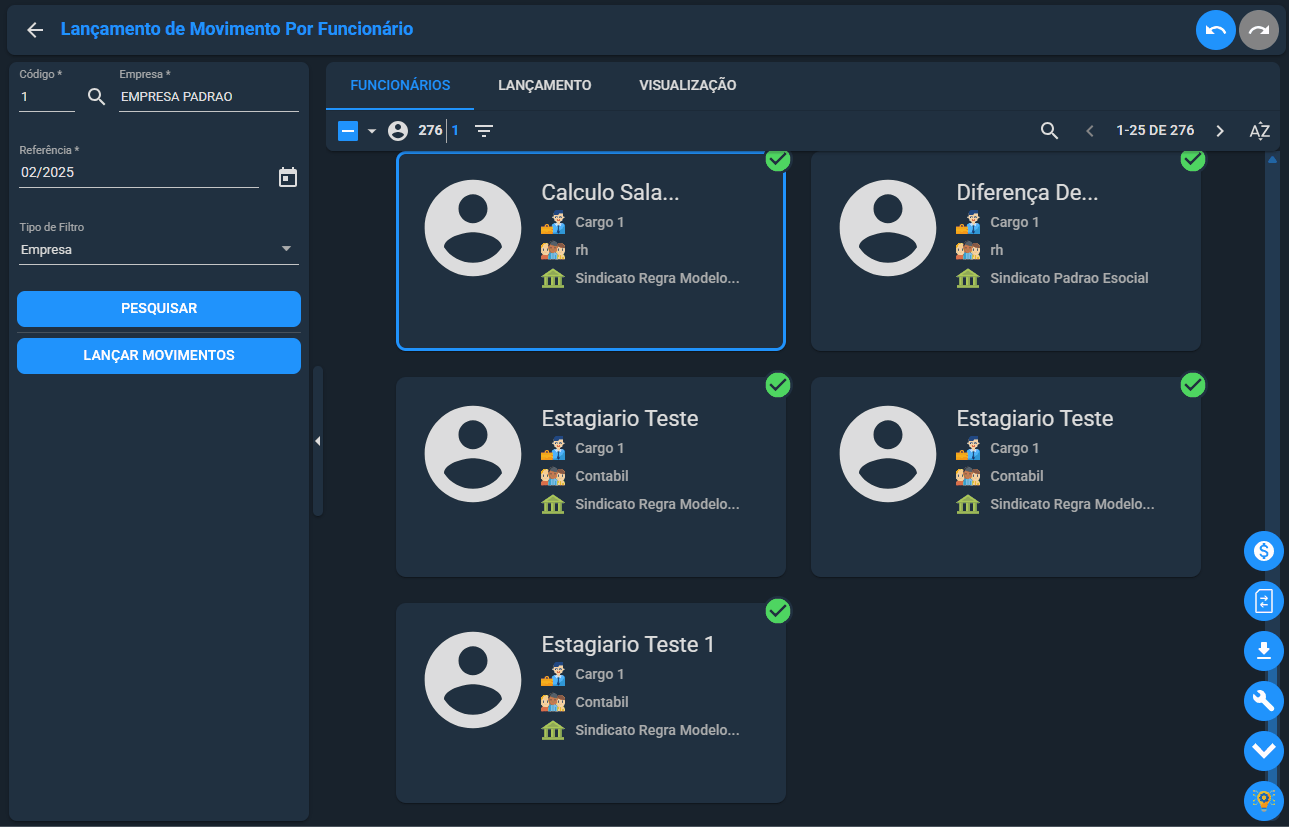Collapse floating buttons with chevron down

(1264, 751)
